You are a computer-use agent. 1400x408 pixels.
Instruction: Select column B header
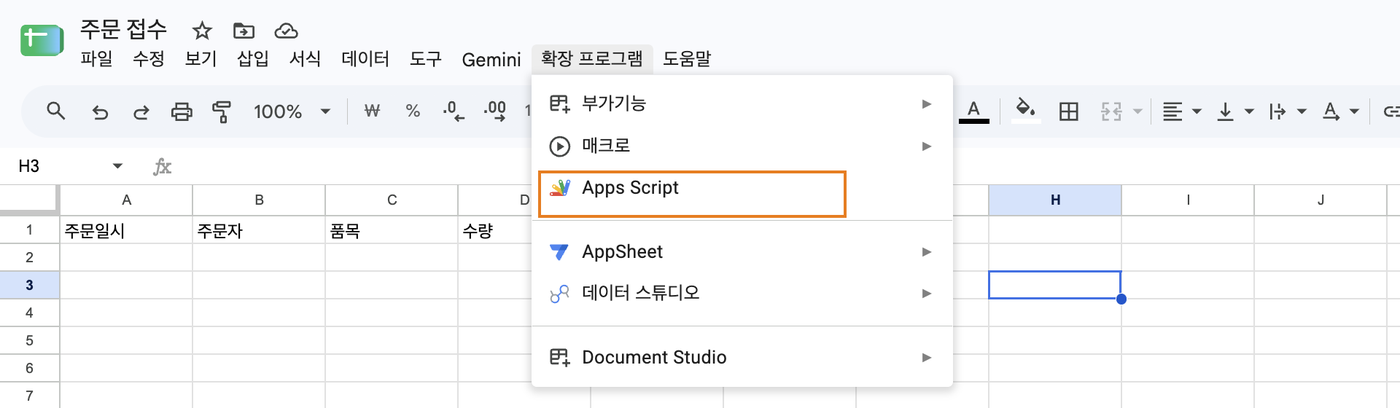coord(259,200)
